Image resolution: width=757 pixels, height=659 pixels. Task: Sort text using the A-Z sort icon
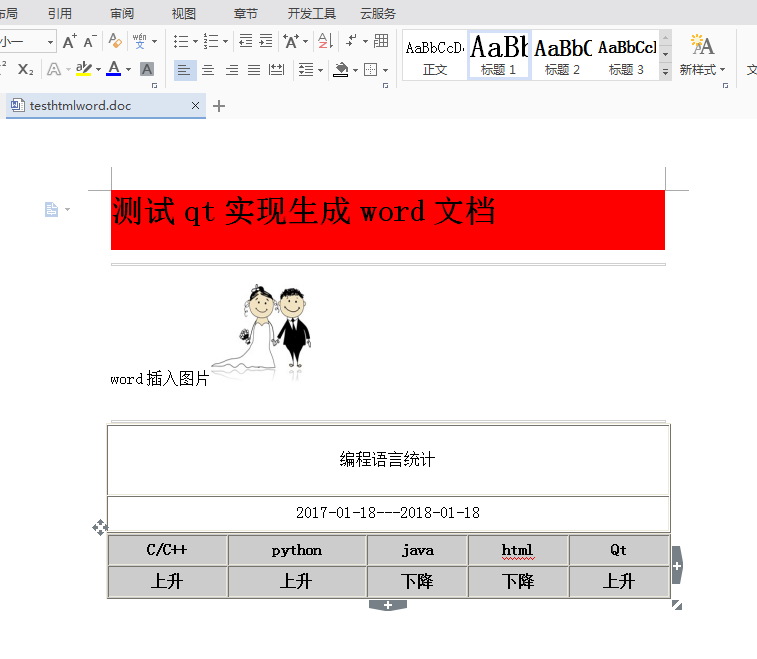(x=325, y=41)
